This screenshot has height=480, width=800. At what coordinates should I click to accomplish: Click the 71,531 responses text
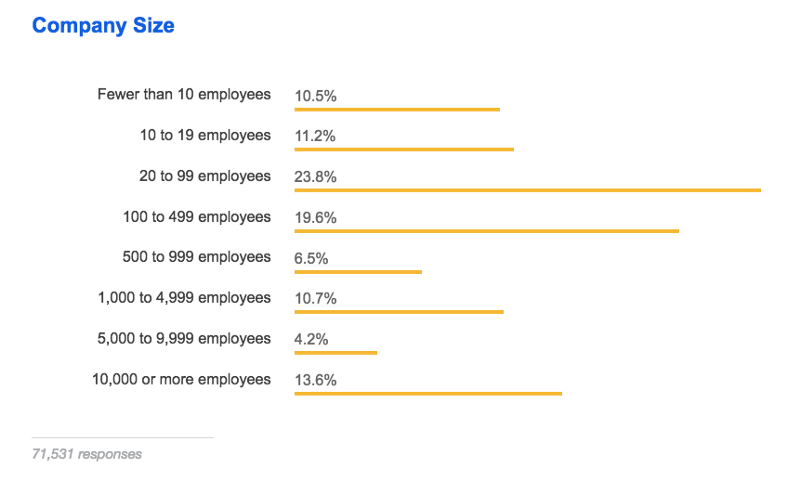click(x=87, y=454)
